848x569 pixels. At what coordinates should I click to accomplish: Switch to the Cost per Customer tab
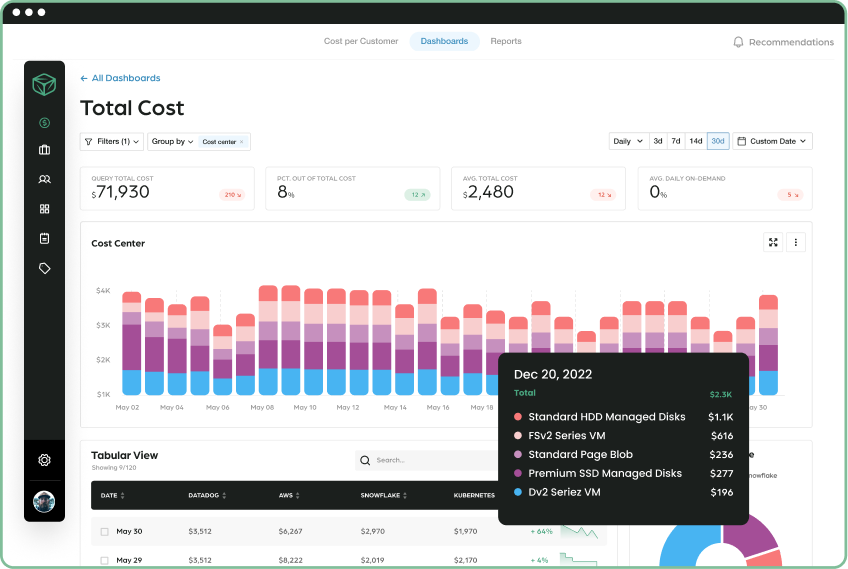(x=360, y=41)
